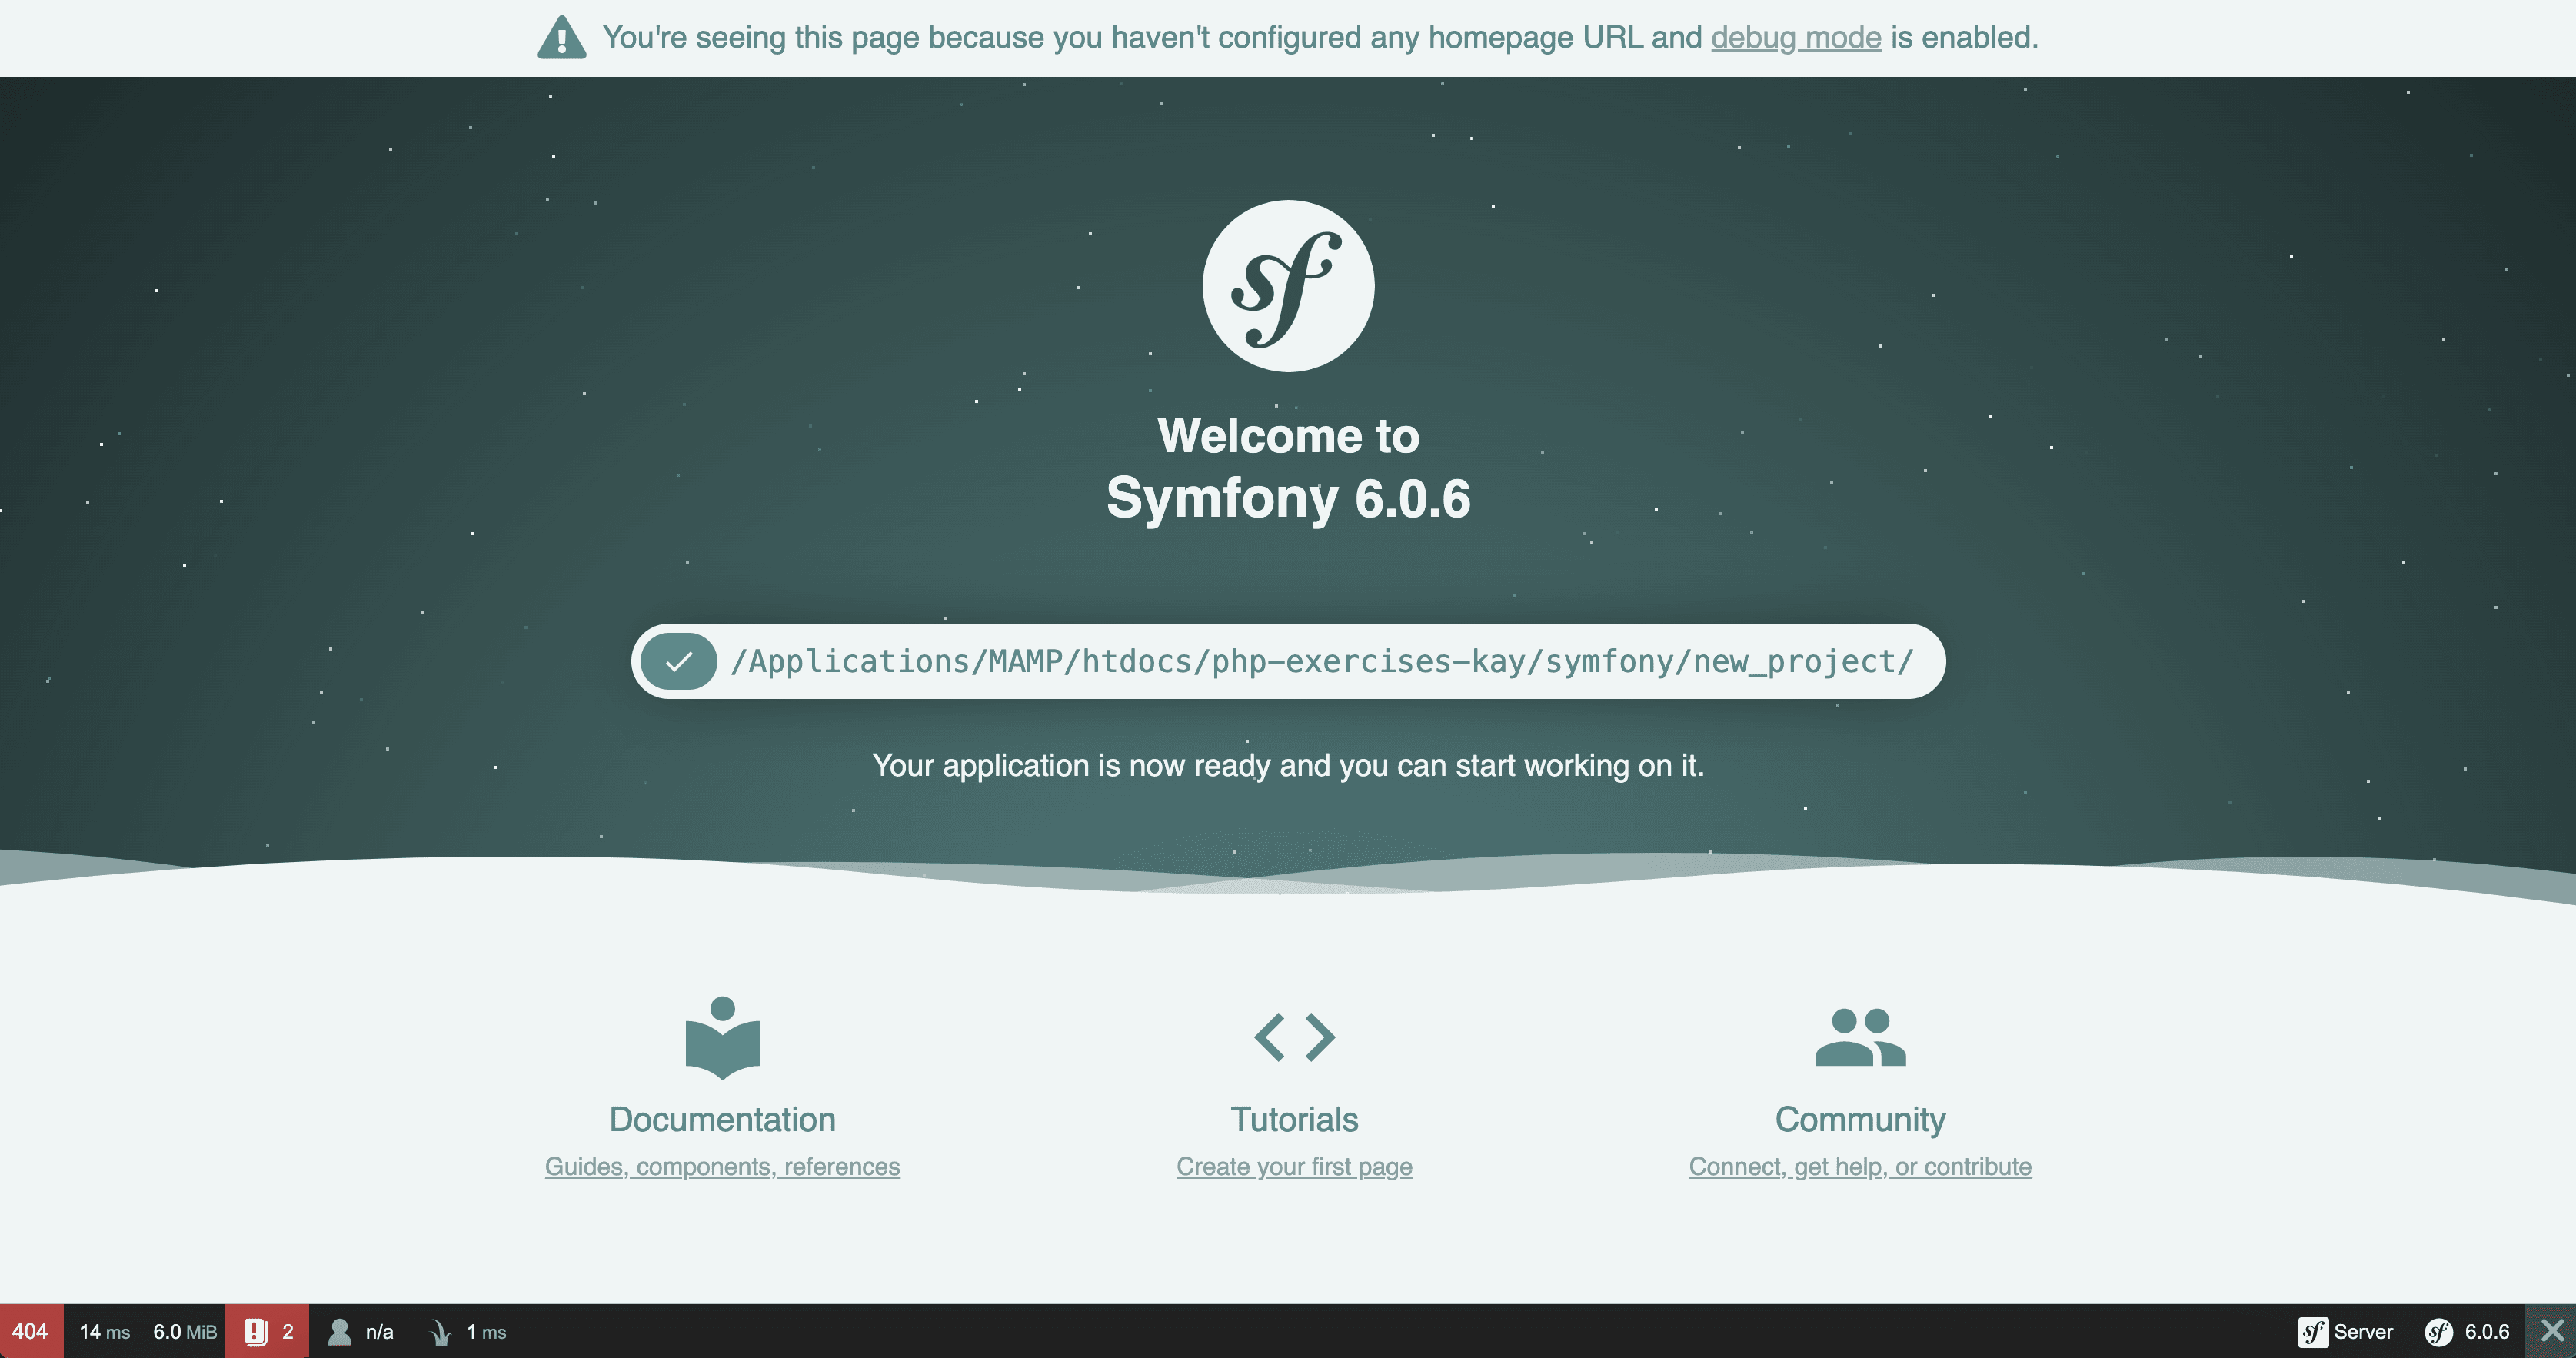The width and height of the screenshot is (2576, 1358).
Task: Open the debug mode link
Action: 1796,38
